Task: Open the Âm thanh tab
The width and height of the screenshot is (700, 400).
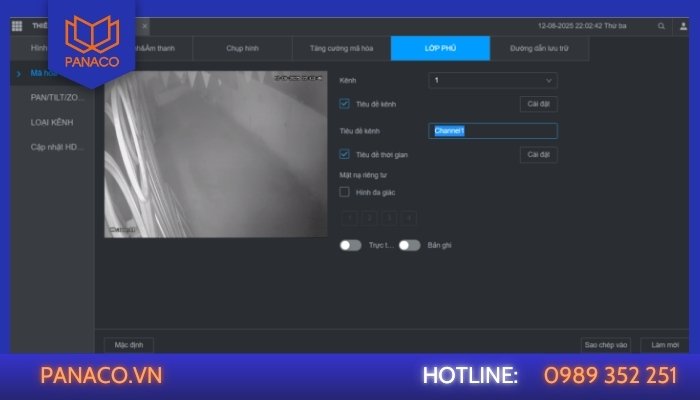Action: click(161, 48)
